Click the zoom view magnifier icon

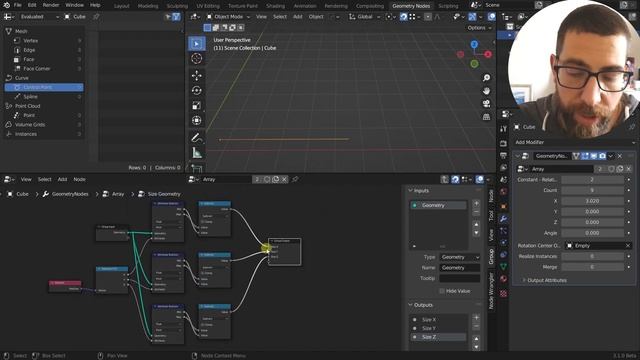pyautogui.click(x=486, y=78)
